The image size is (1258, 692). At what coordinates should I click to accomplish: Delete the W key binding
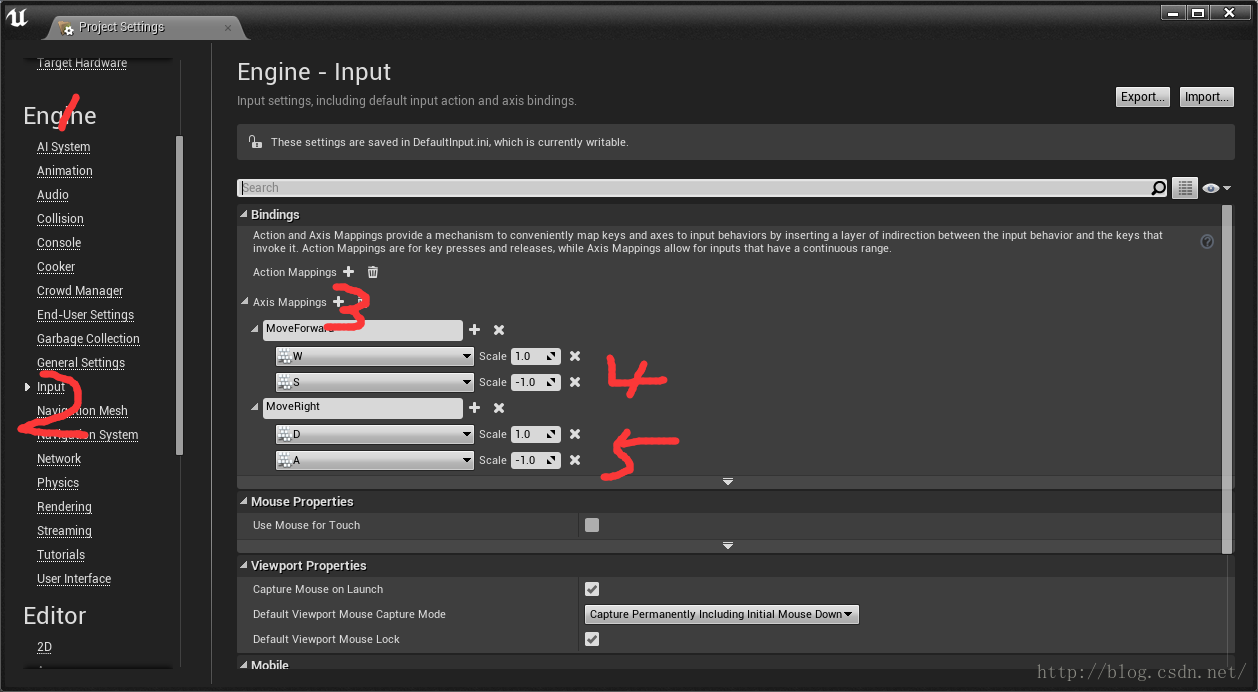[575, 356]
